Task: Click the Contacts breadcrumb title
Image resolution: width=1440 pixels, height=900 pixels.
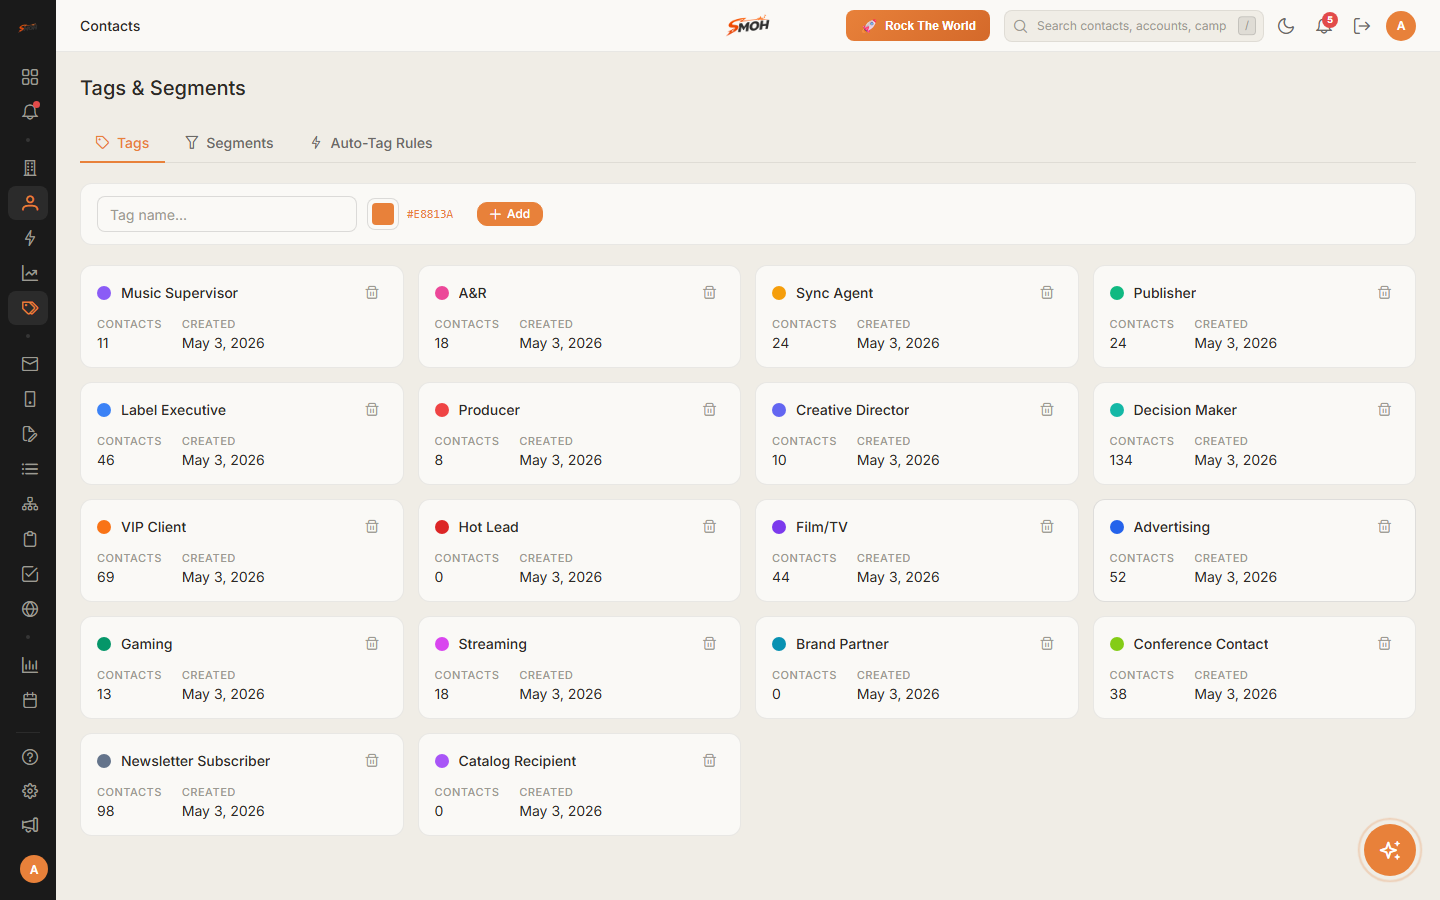Action: pyautogui.click(x=110, y=26)
